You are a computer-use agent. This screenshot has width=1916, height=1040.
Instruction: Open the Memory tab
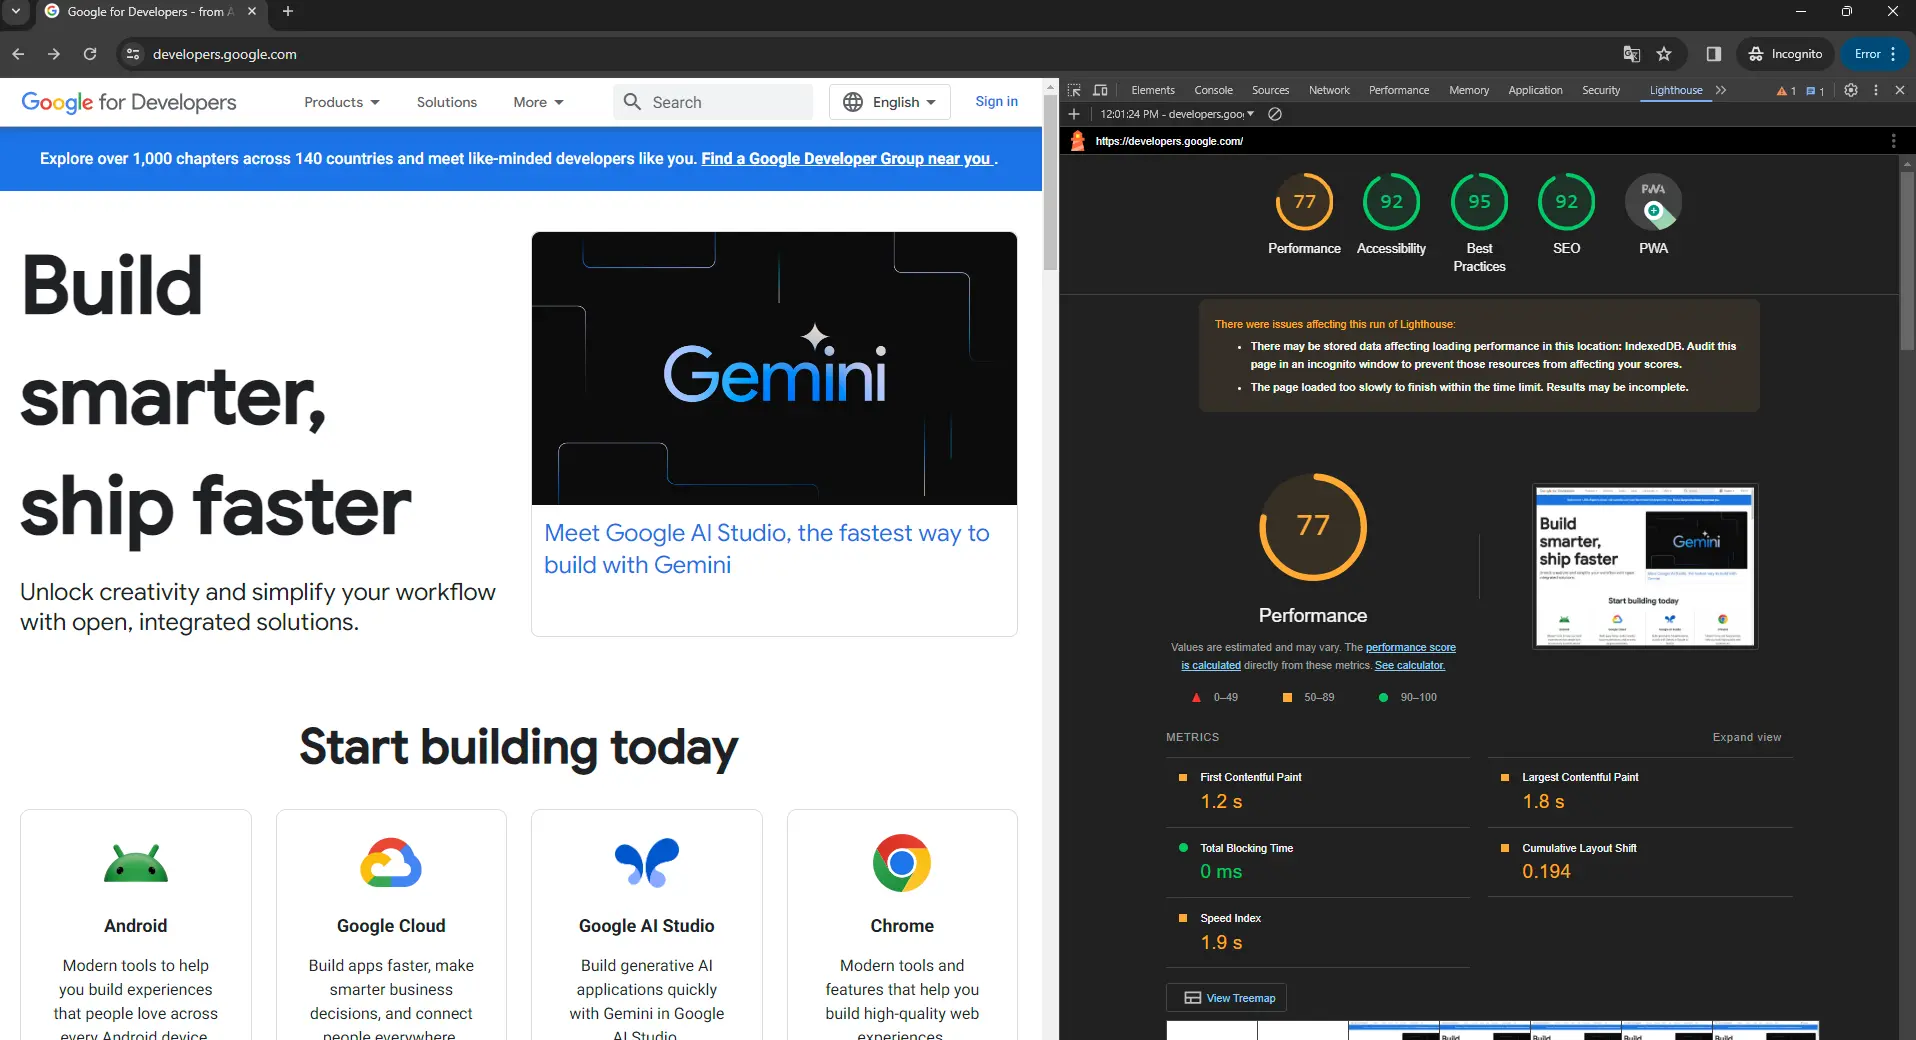[1468, 90]
